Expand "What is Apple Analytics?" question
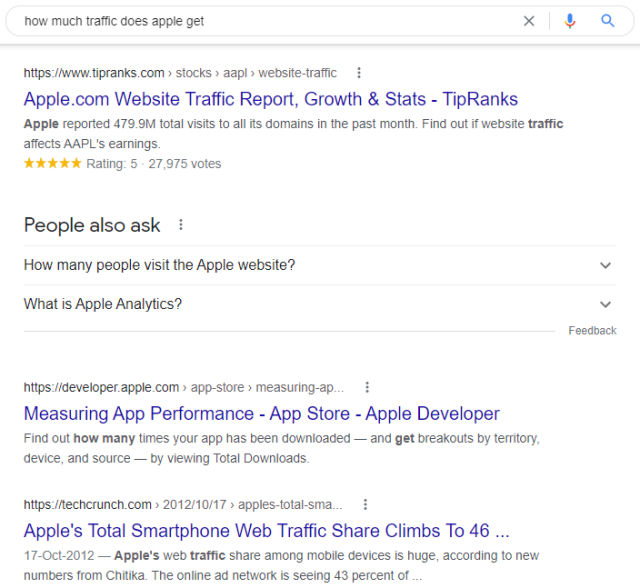This screenshot has height=588, width=640. coord(320,304)
